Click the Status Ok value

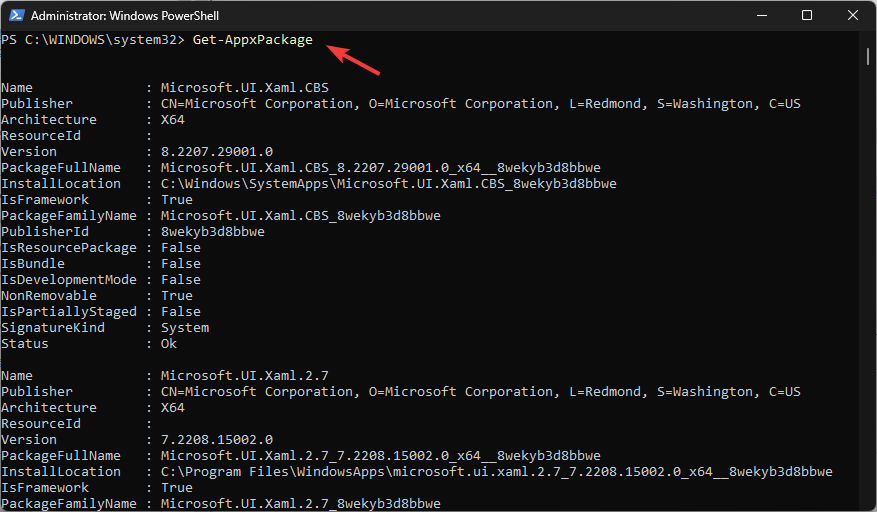click(x=169, y=344)
